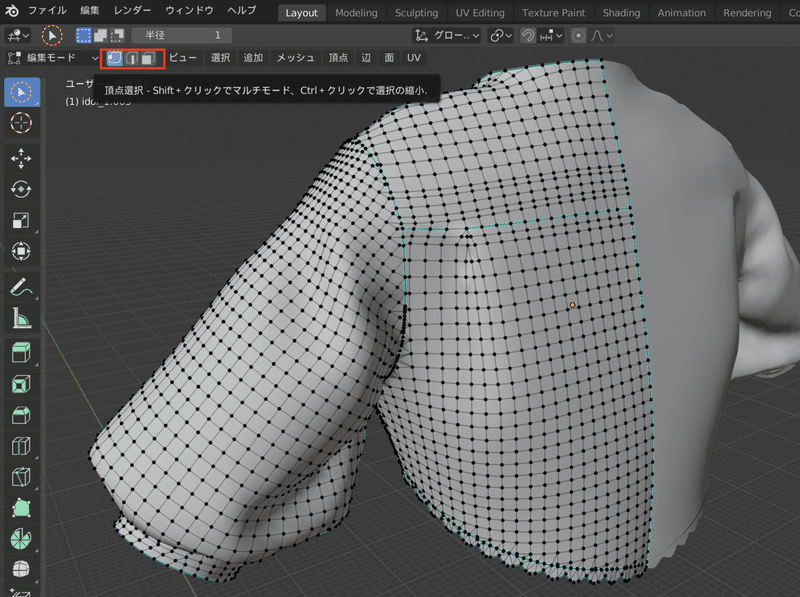Choose the new-selection mode button
Screen dimensions: 800x597
(x=84, y=35)
